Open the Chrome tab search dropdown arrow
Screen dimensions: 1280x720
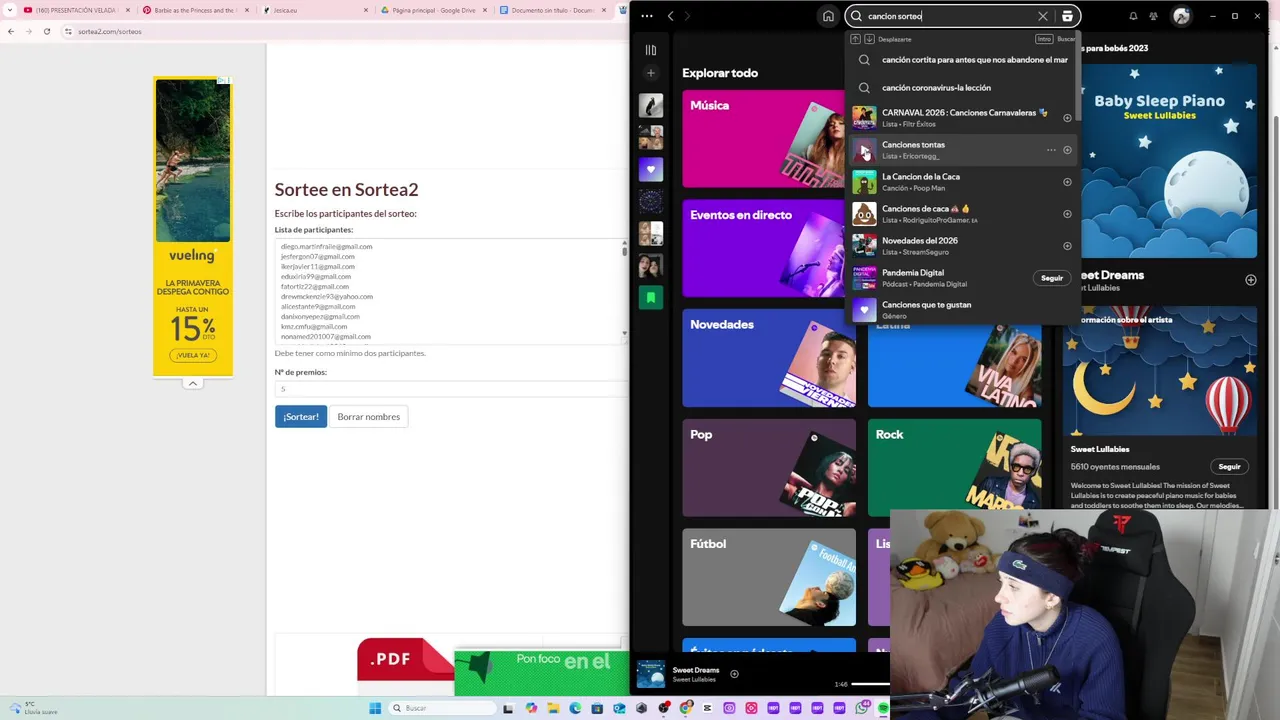click(x=9, y=10)
